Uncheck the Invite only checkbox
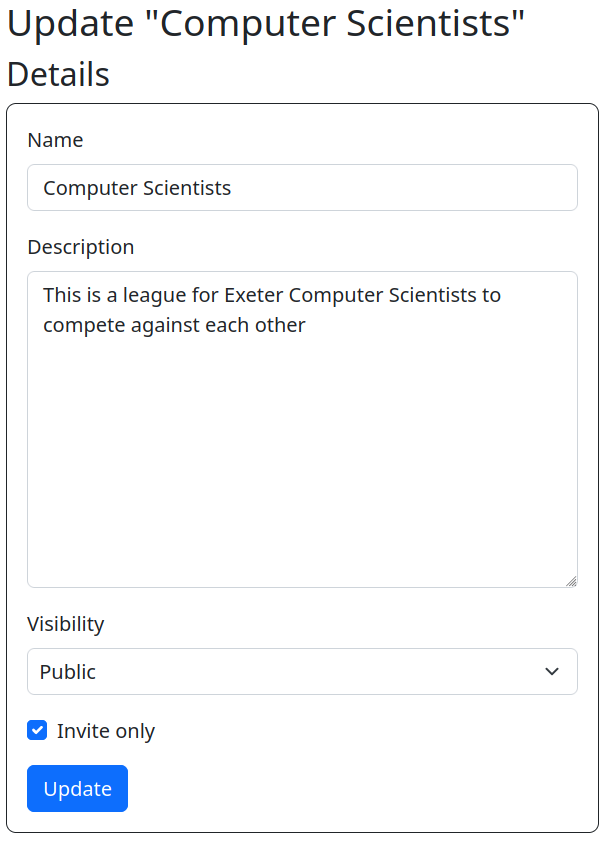This screenshot has height=848, width=615. pyautogui.click(x=37, y=731)
